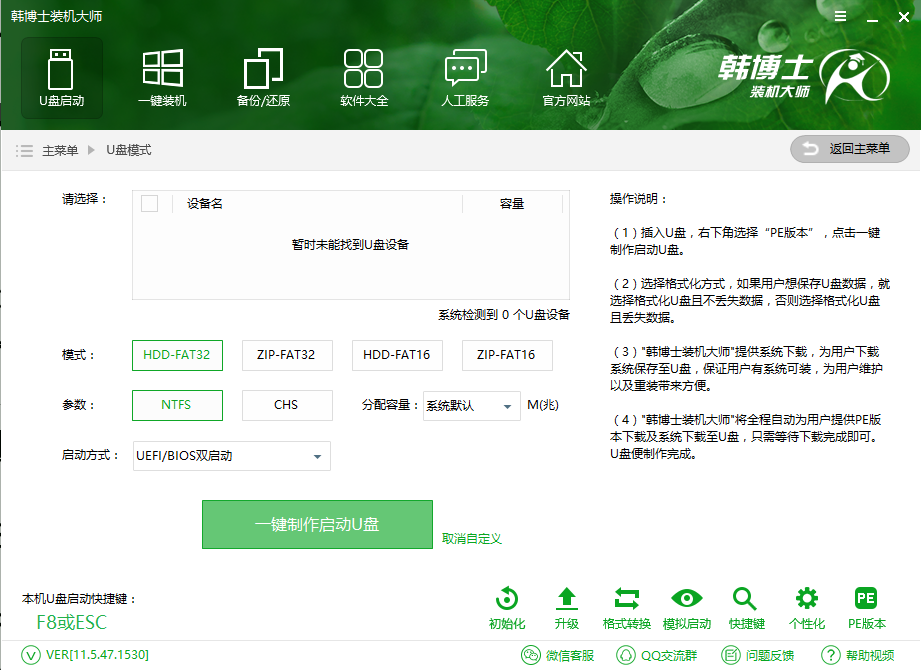Click the 取消自定义 cancel customization link

[x=470, y=538]
